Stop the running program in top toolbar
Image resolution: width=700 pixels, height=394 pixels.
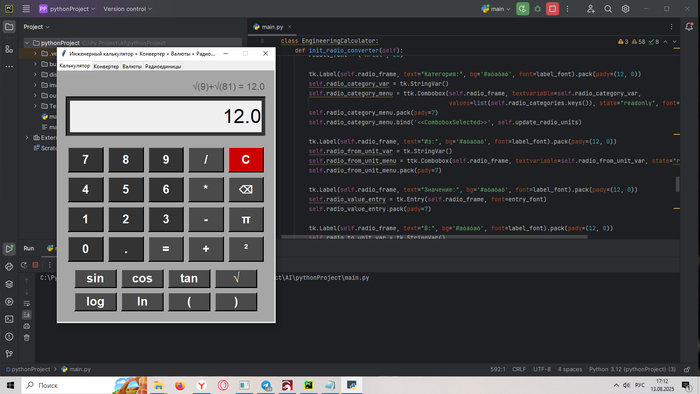pyautogui.click(x=552, y=8)
